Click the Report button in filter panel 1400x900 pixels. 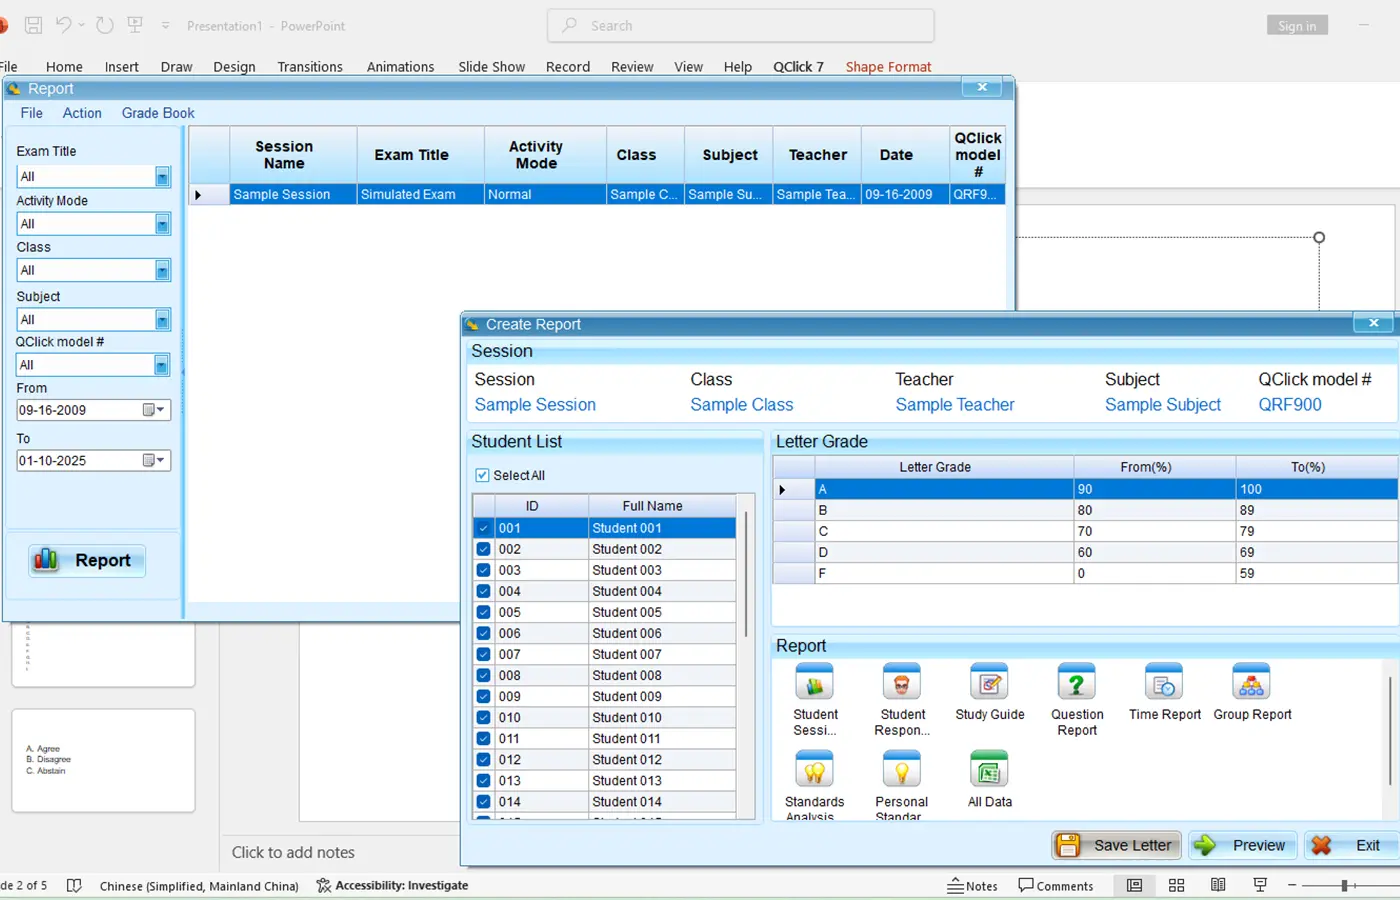coord(87,560)
